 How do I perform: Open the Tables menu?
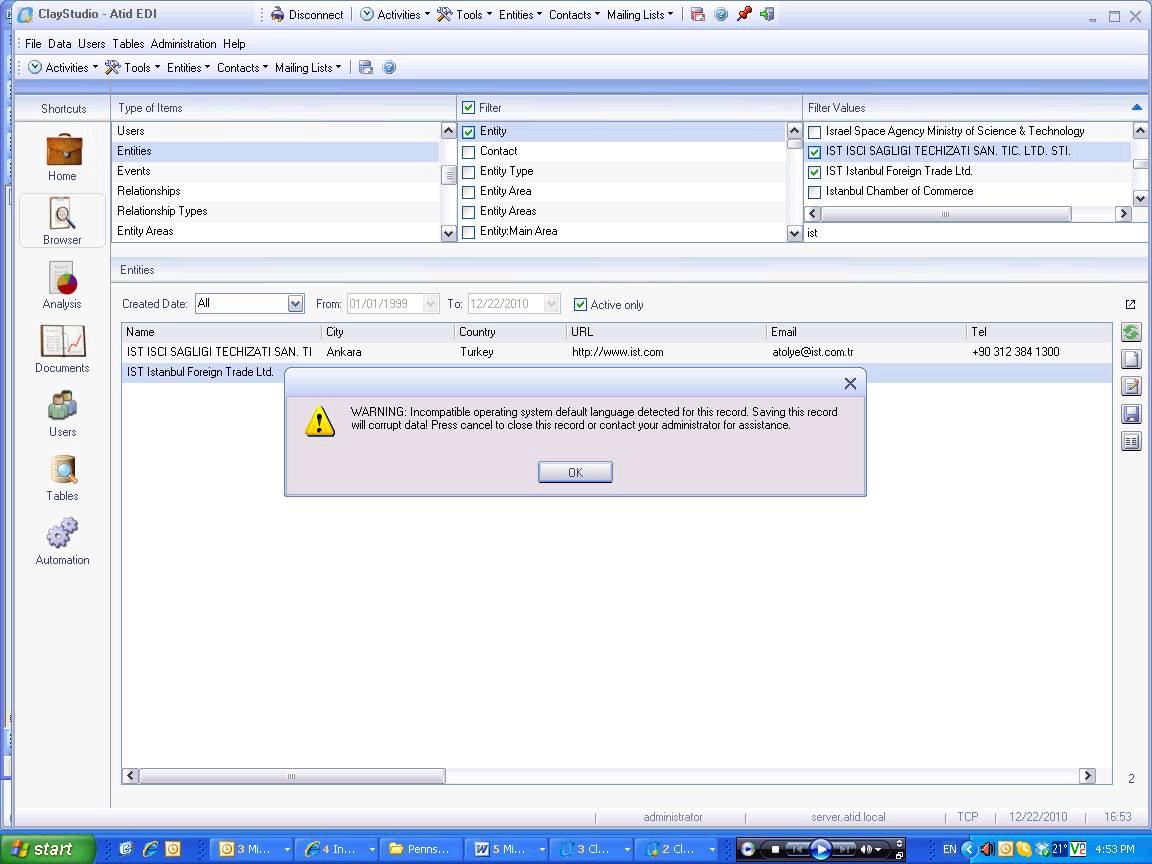pos(128,44)
